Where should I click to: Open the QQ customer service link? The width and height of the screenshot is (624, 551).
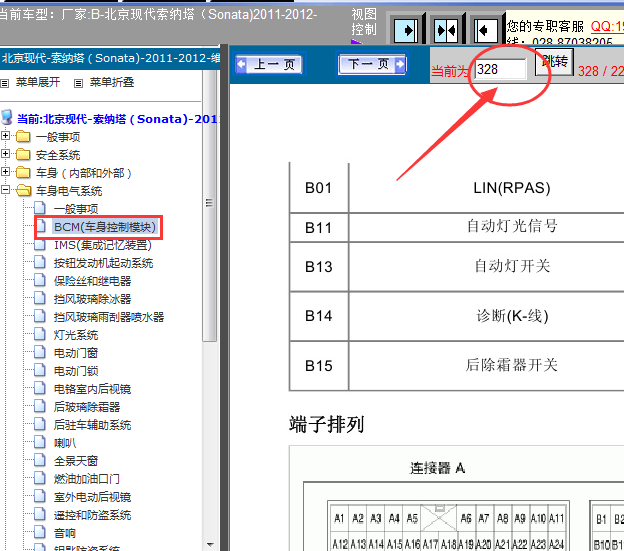[607, 26]
